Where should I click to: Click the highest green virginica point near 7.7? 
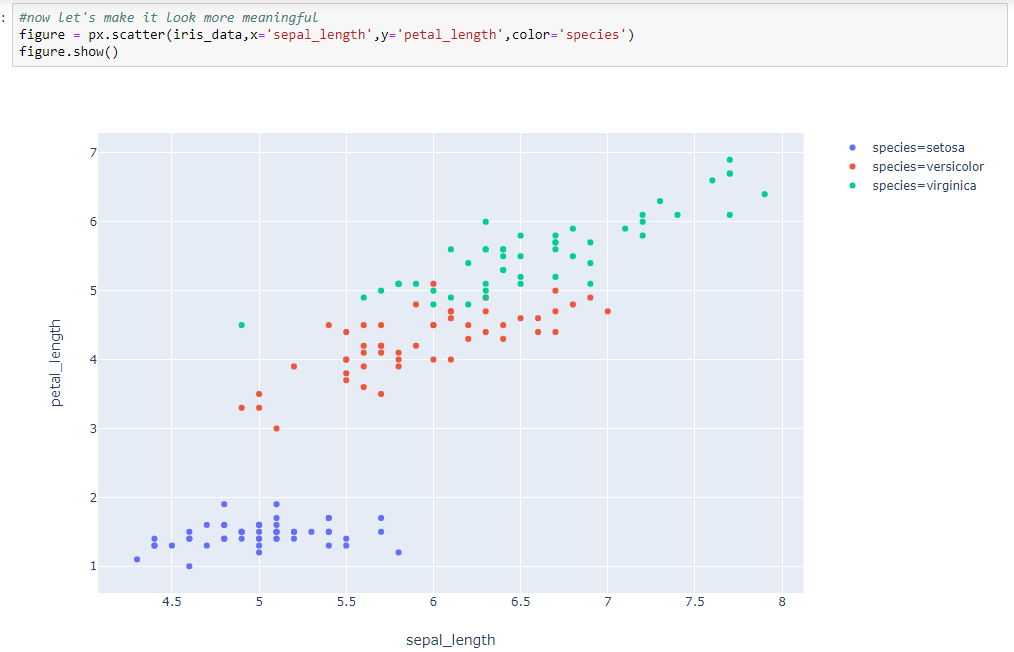[x=729, y=158]
